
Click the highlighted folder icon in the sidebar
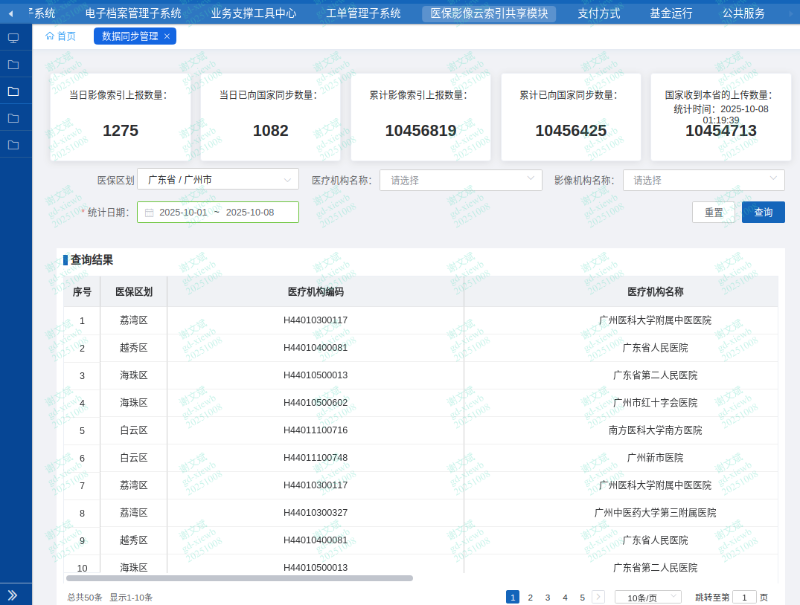click(13, 90)
